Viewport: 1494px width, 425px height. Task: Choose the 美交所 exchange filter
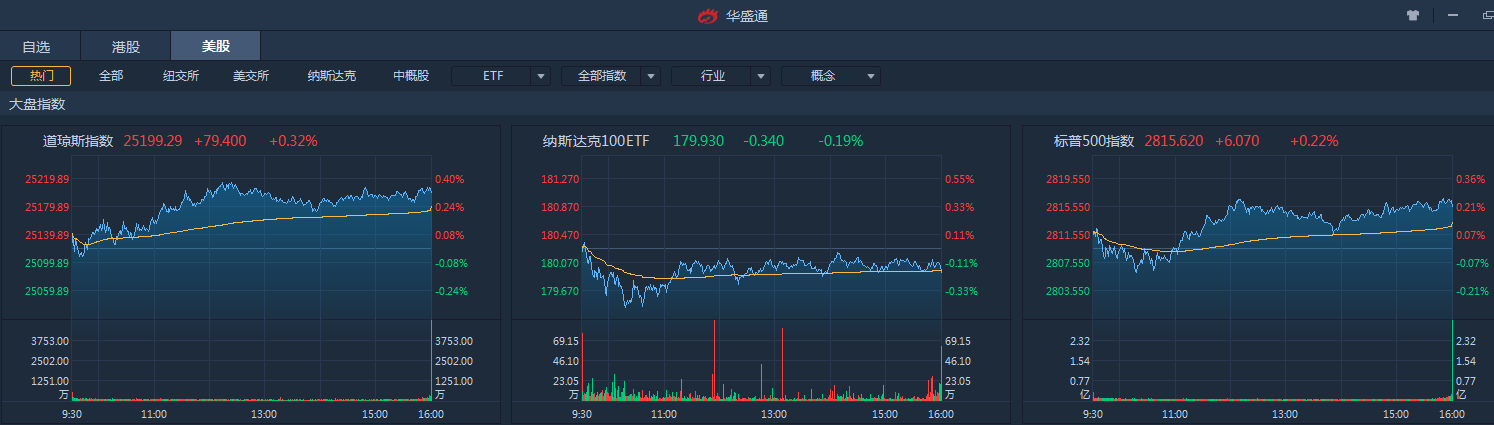click(251, 76)
